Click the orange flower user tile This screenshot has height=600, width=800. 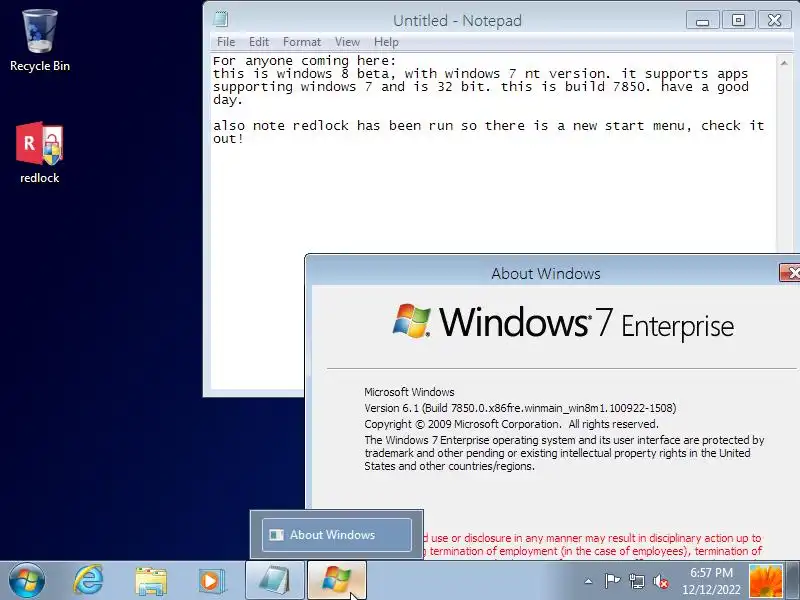point(765,581)
